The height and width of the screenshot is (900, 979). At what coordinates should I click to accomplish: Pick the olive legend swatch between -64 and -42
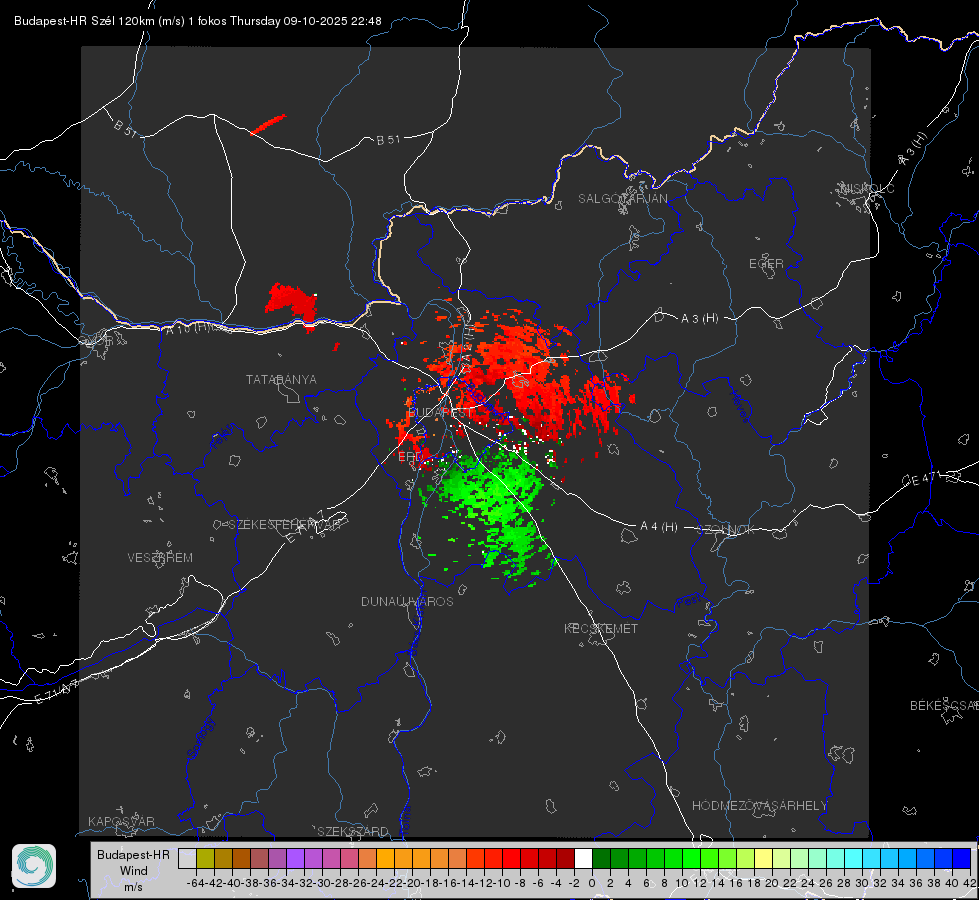click(205, 859)
